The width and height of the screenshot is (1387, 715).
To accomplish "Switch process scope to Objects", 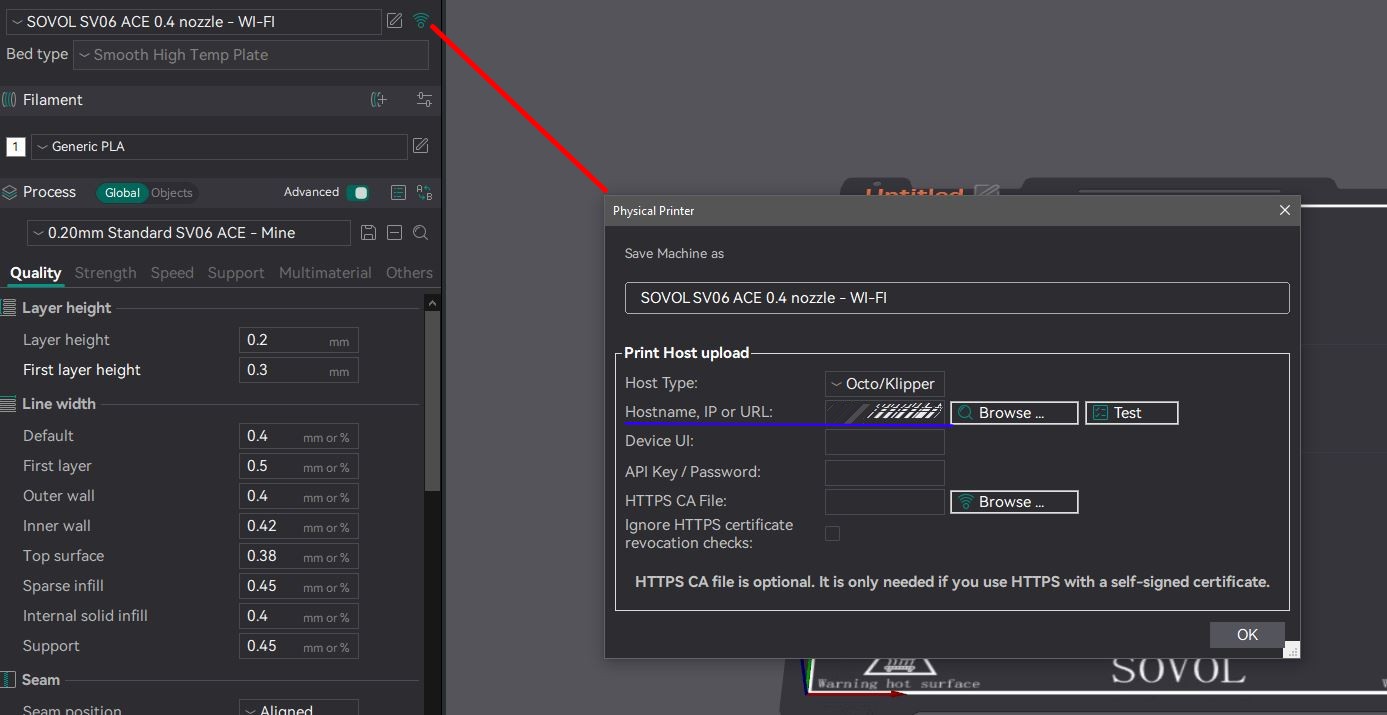I will pos(172,193).
